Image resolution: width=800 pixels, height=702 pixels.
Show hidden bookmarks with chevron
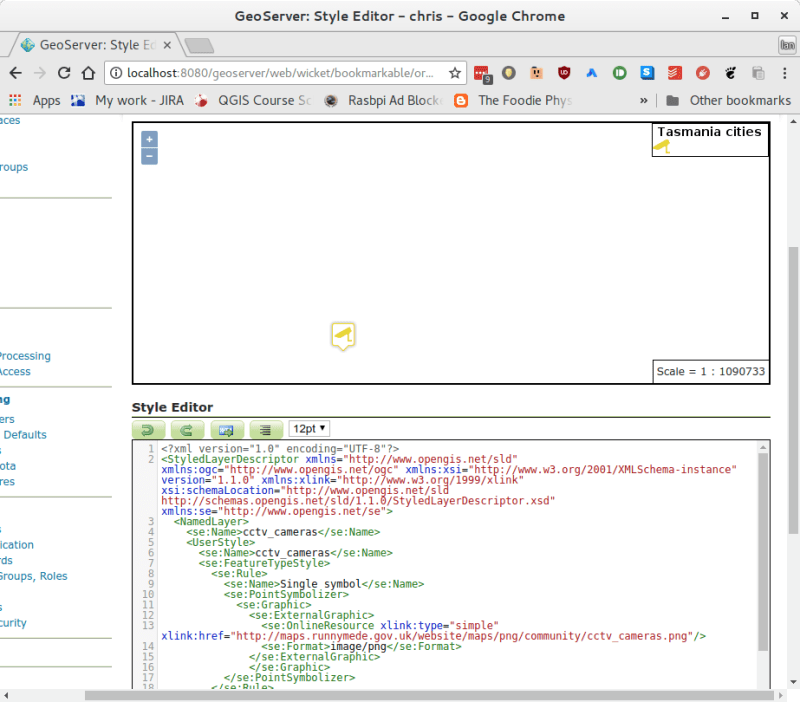pos(644,101)
